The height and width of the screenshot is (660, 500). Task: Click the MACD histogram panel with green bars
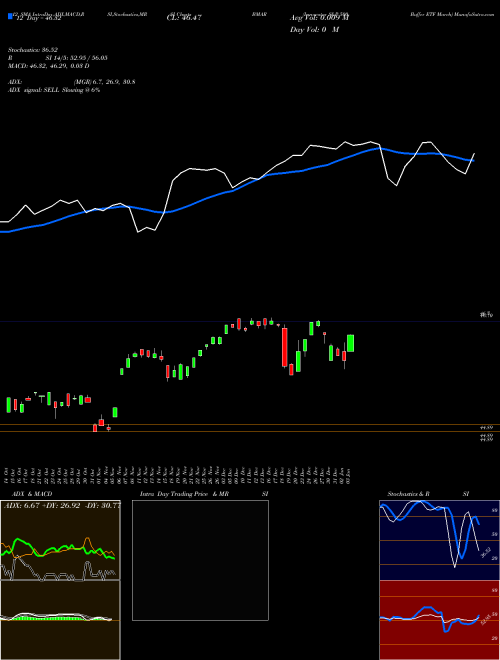60,620
